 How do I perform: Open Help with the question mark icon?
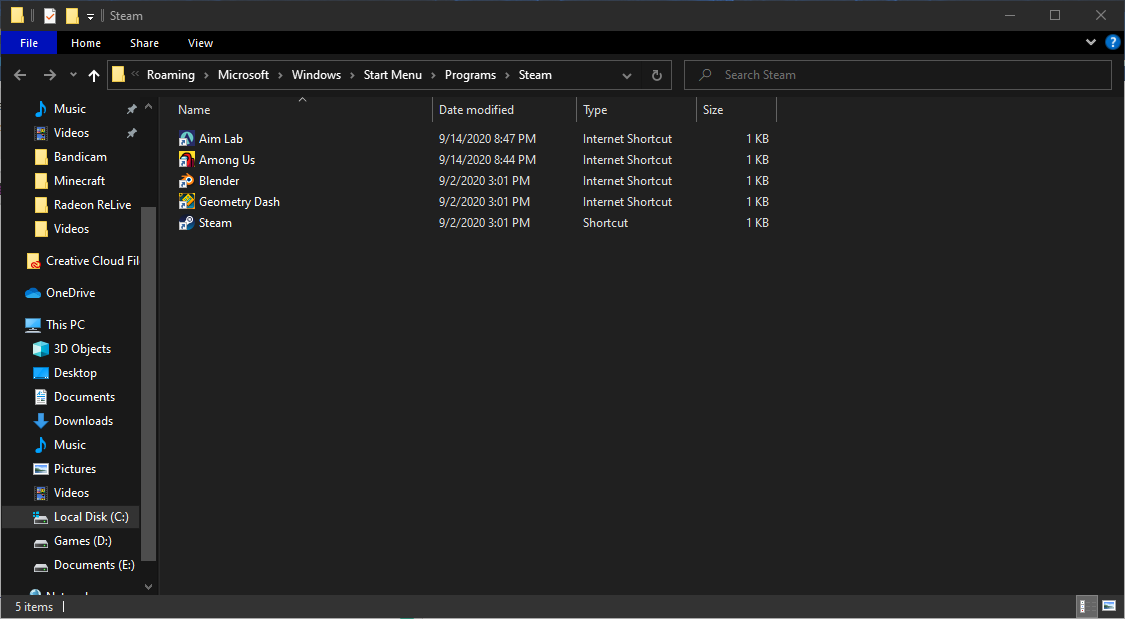(1112, 42)
